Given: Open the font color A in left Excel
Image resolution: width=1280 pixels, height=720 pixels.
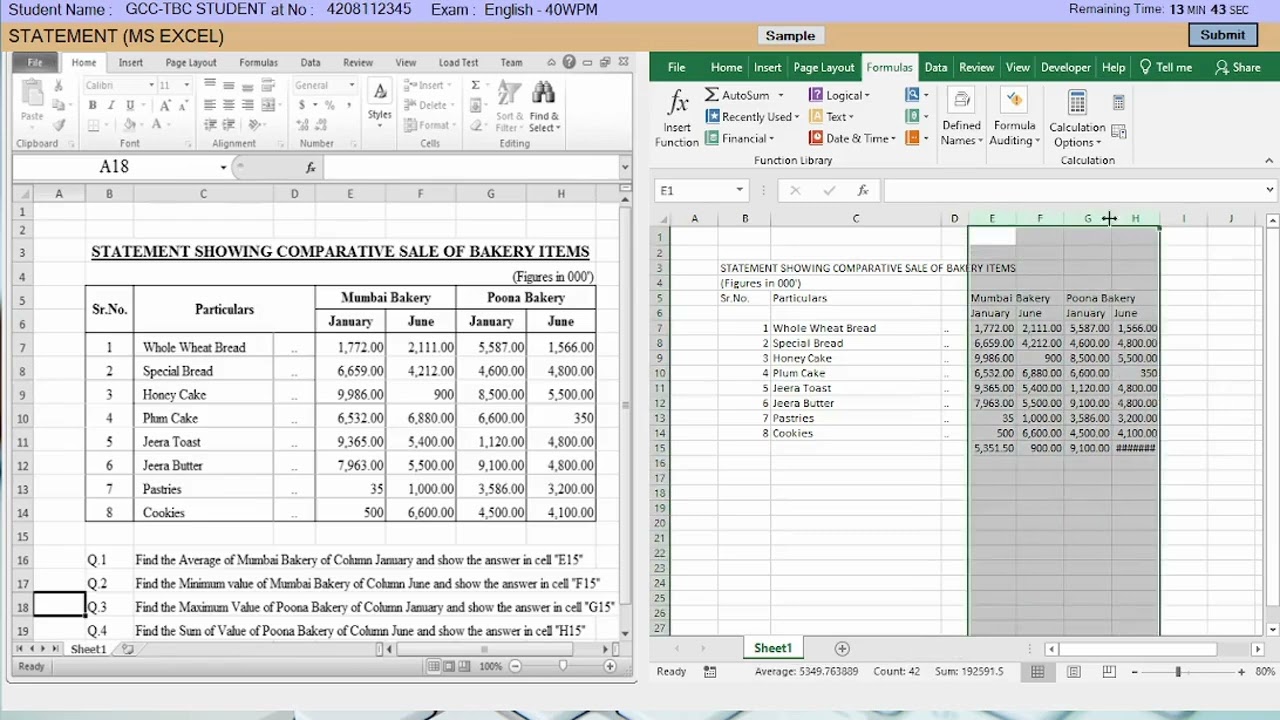Looking at the screenshot, I should pos(157,125).
